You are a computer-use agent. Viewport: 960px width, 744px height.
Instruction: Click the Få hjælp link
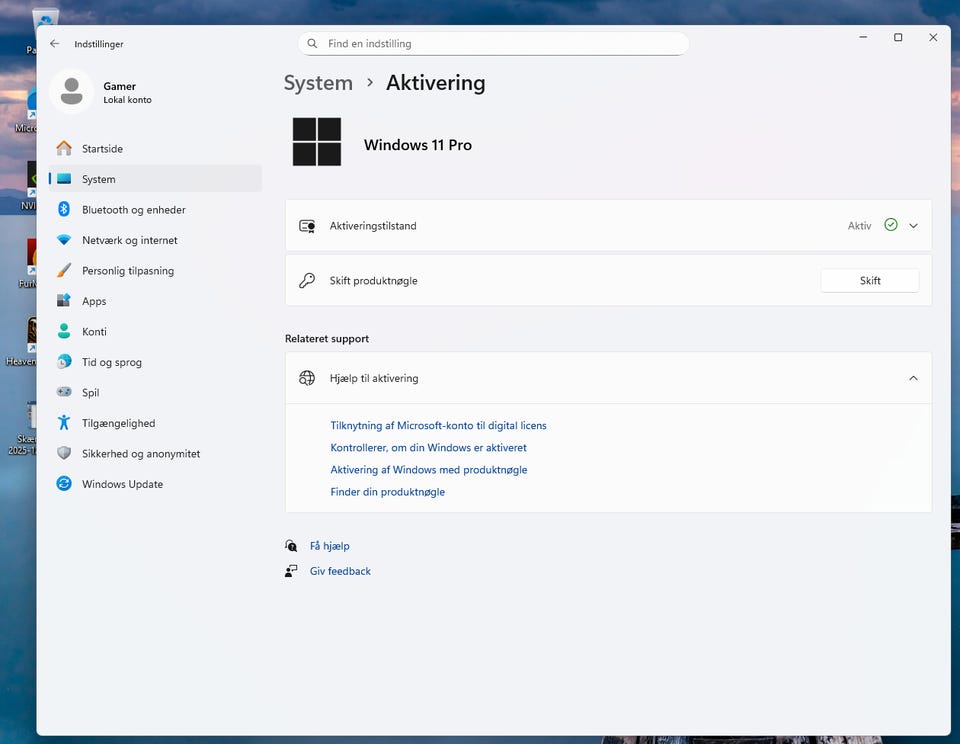coord(329,546)
